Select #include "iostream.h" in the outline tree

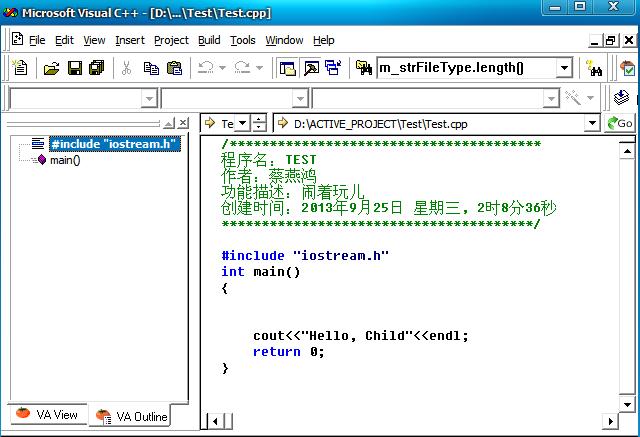(x=114, y=144)
